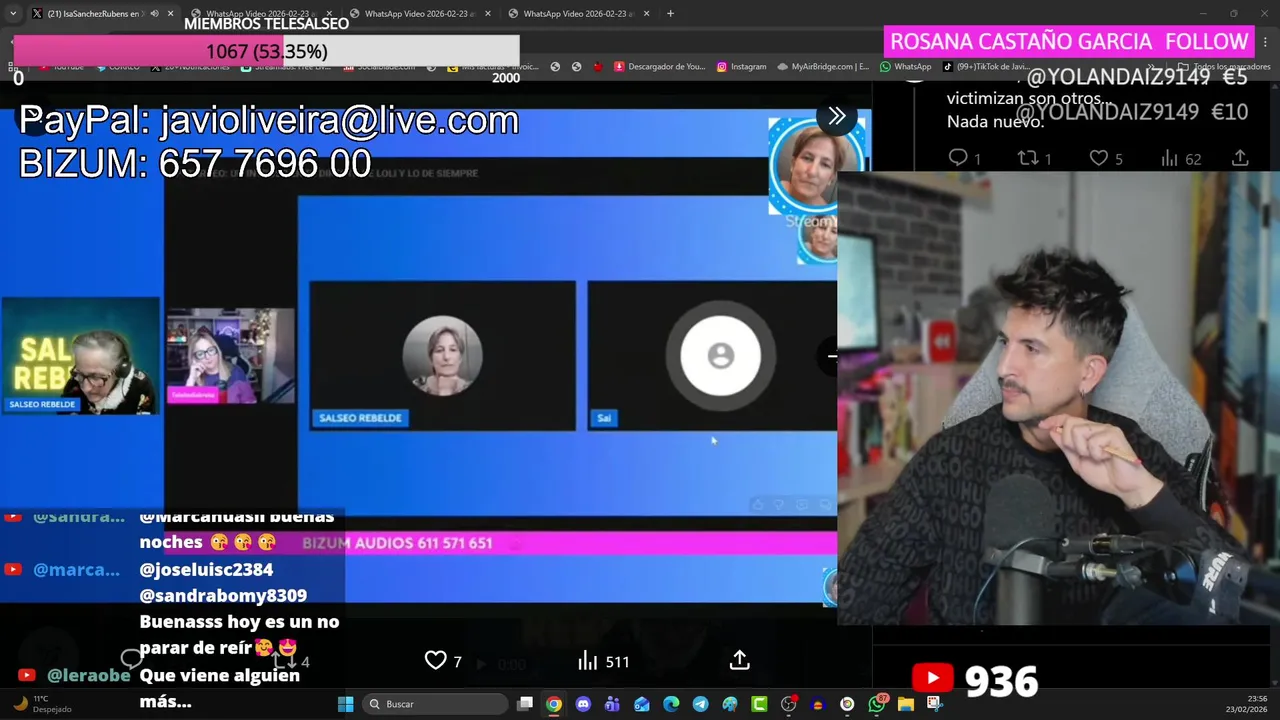The image size is (1280, 720).
Task: Open Descargador de You... bookmark
Action: click(660, 67)
